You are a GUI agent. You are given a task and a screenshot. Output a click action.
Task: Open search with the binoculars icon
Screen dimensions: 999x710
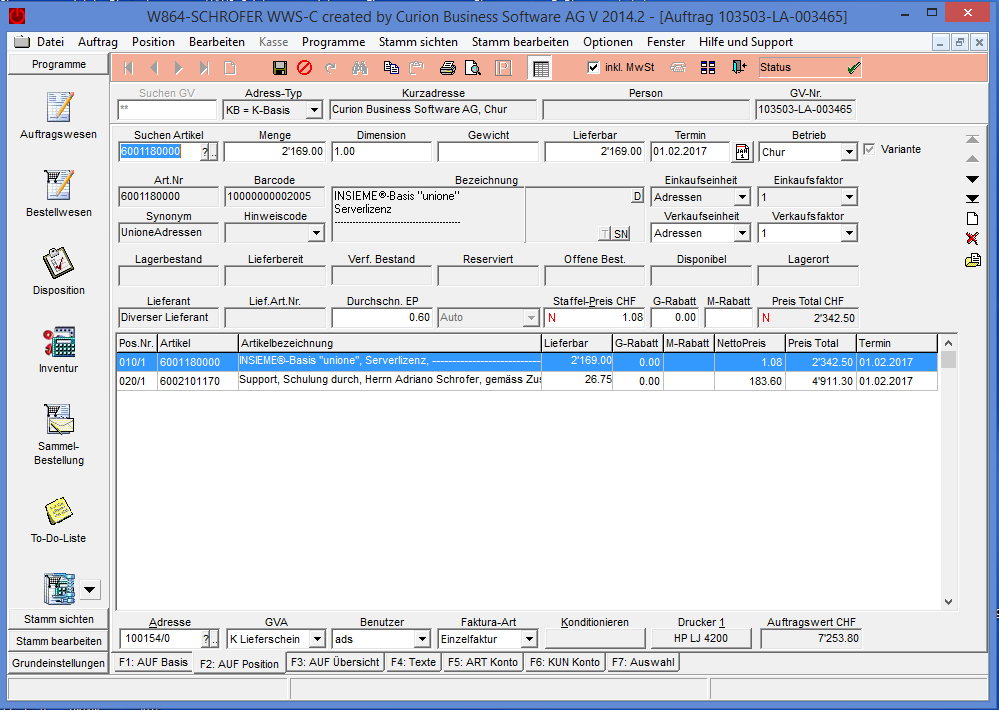click(360, 68)
